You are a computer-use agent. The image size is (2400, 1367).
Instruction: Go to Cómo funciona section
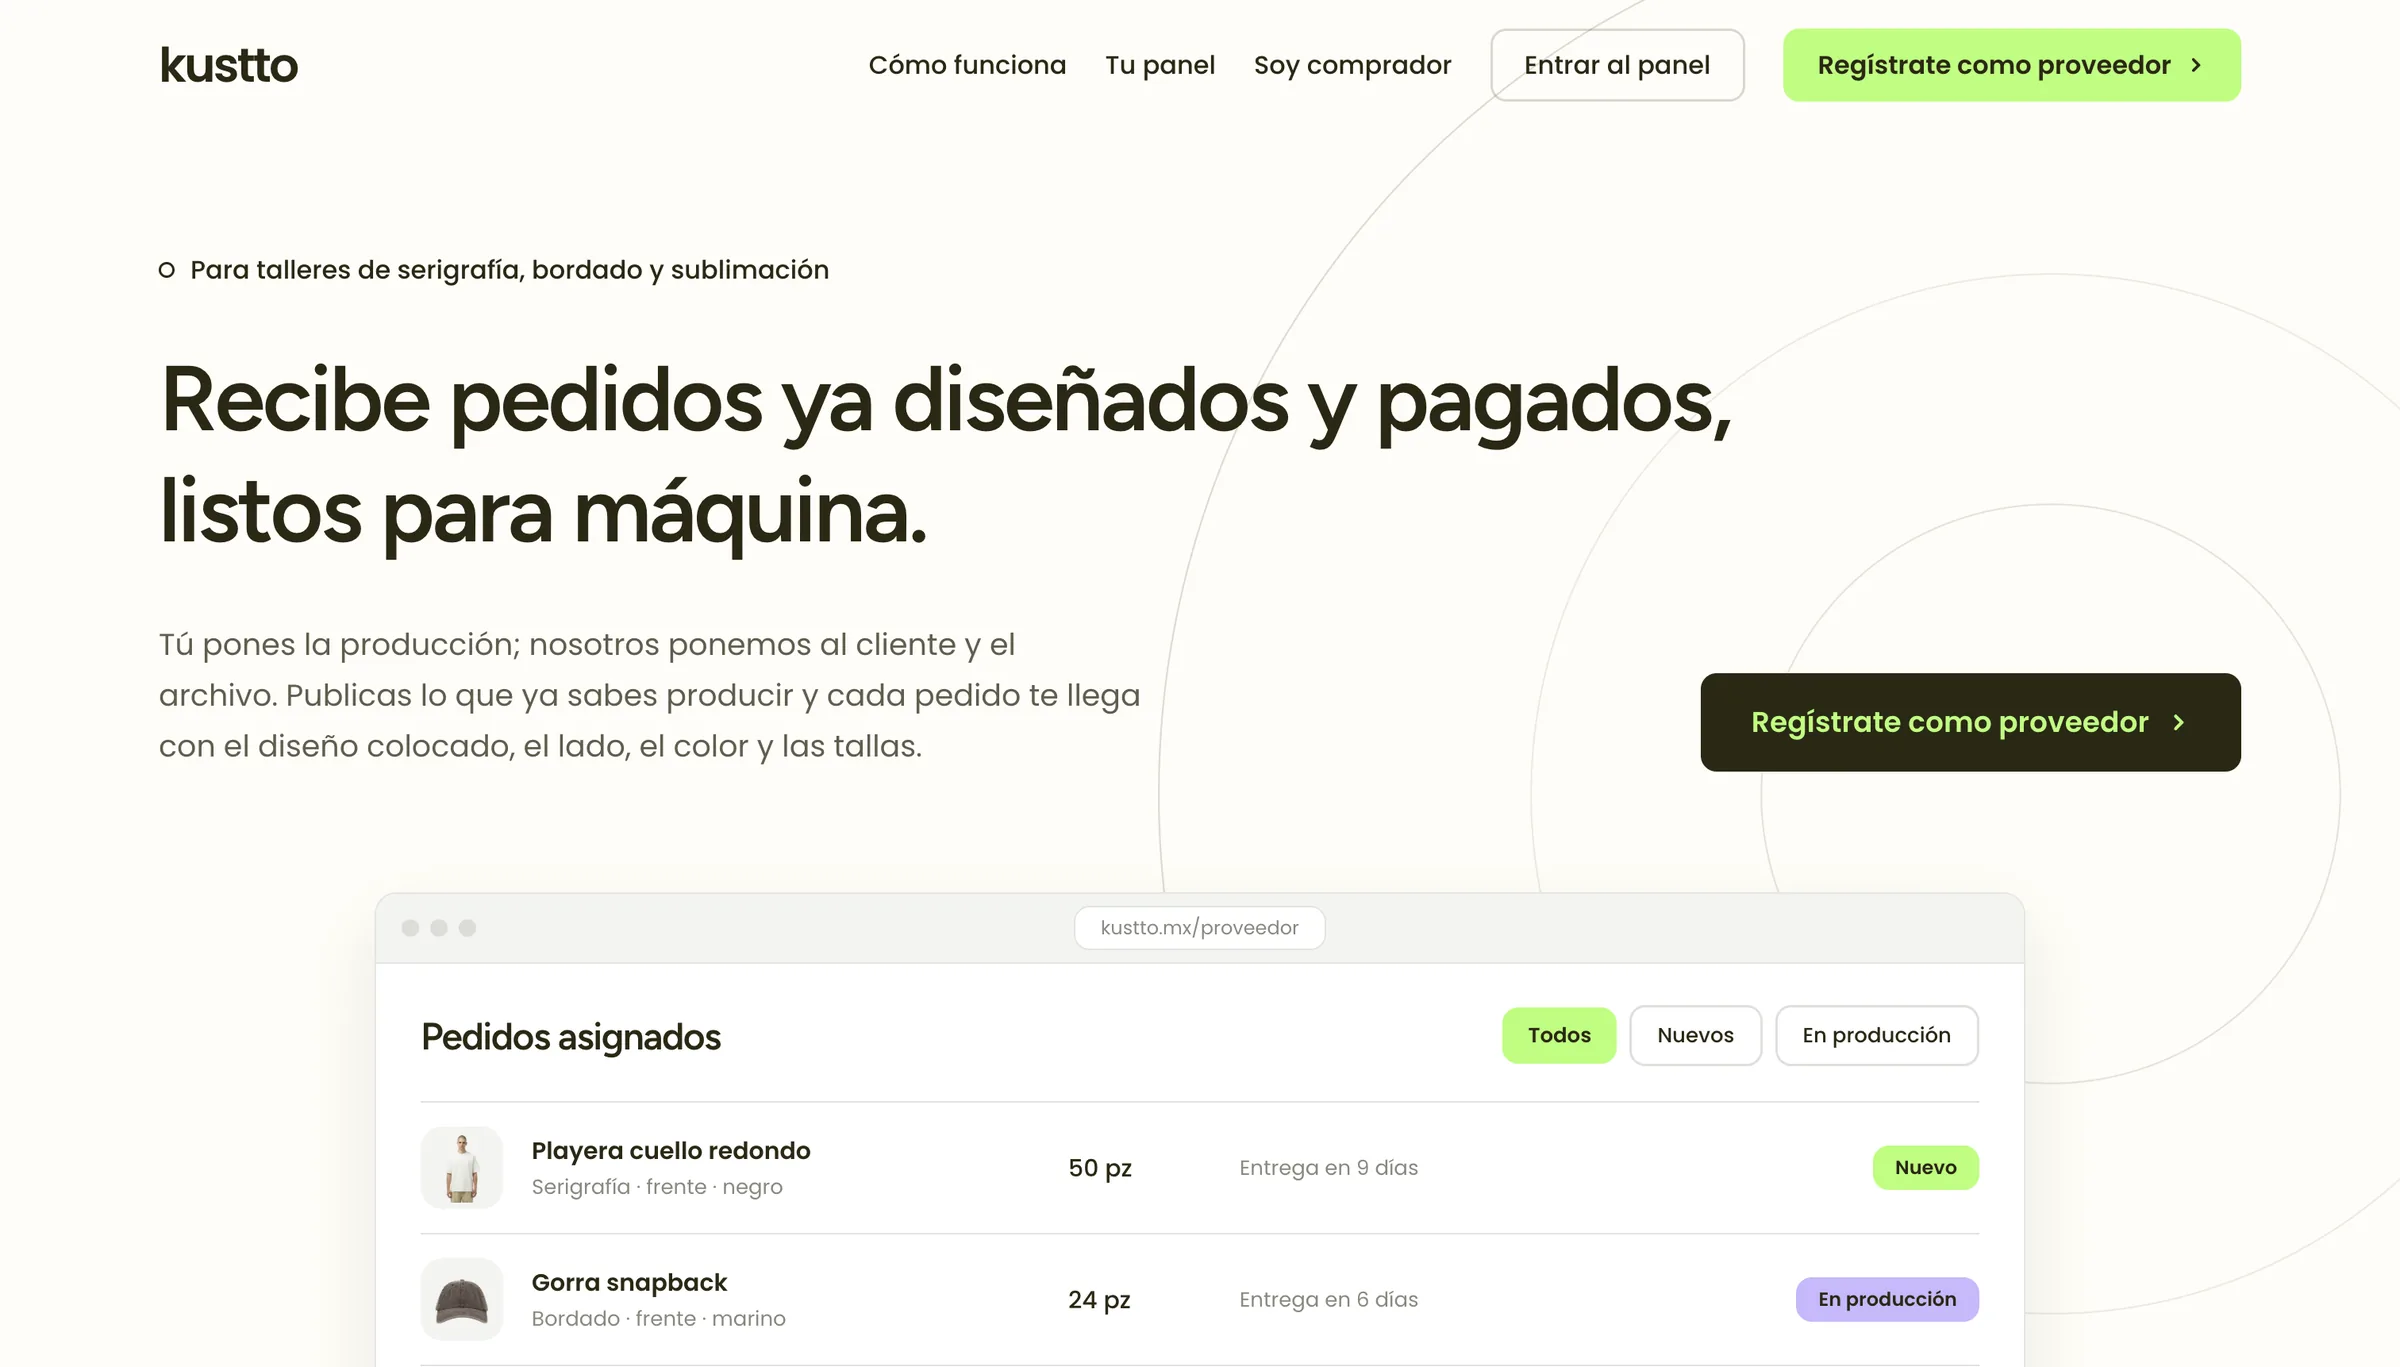pos(967,65)
